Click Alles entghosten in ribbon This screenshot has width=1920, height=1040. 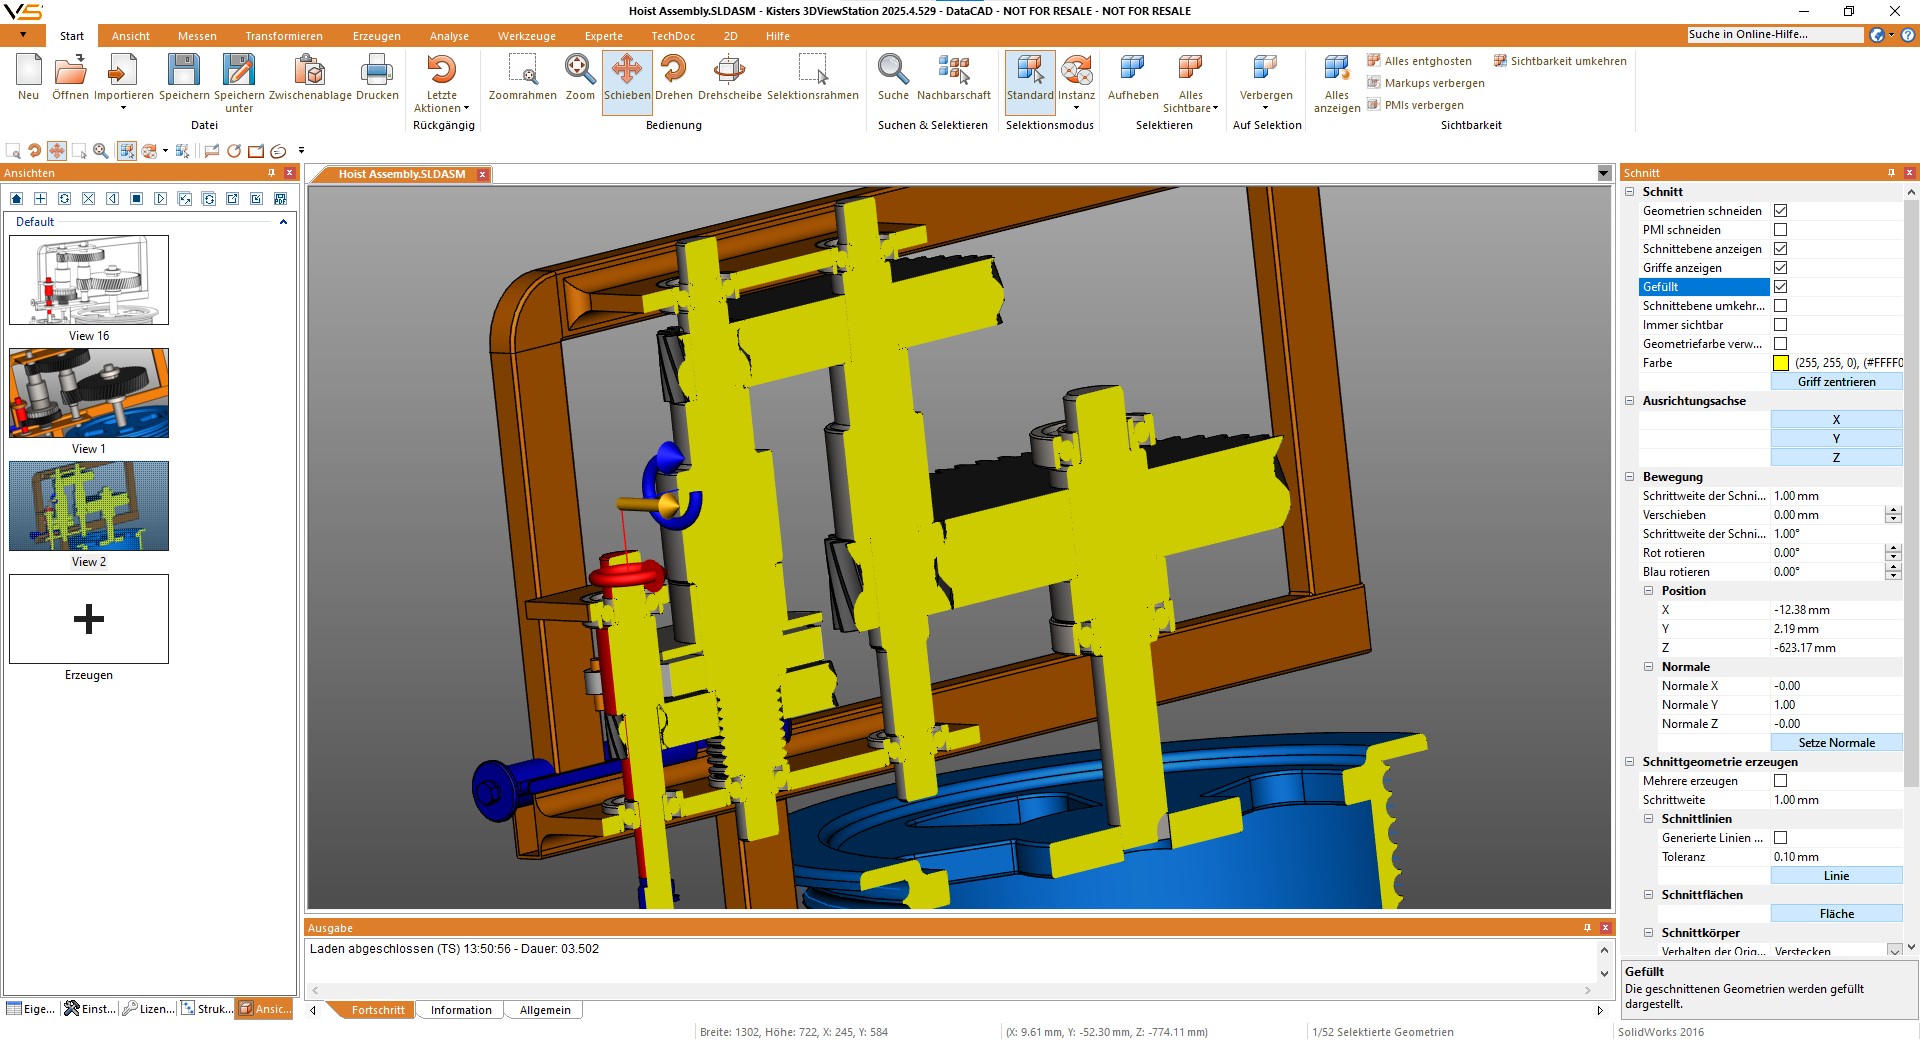click(1419, 61)
